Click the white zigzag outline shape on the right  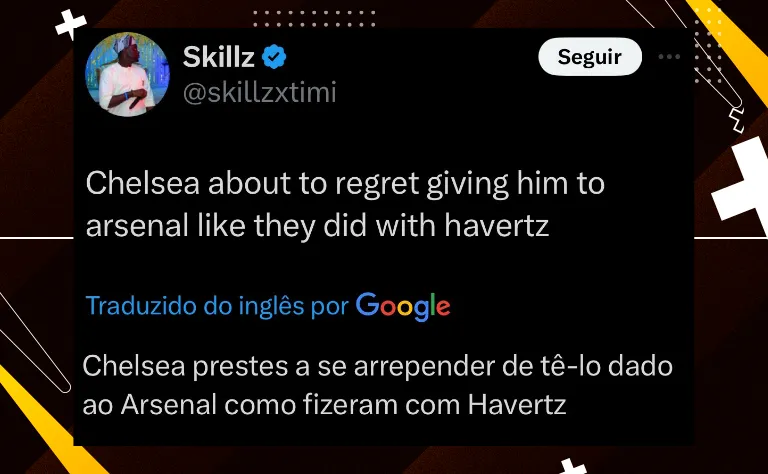(737, 120)
